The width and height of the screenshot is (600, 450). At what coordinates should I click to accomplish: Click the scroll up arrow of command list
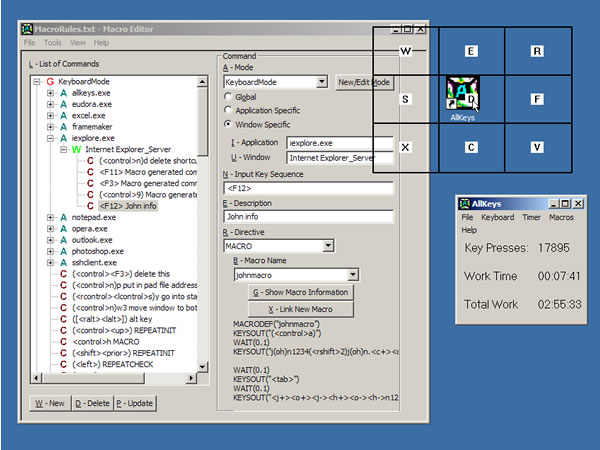coord(202,82)
